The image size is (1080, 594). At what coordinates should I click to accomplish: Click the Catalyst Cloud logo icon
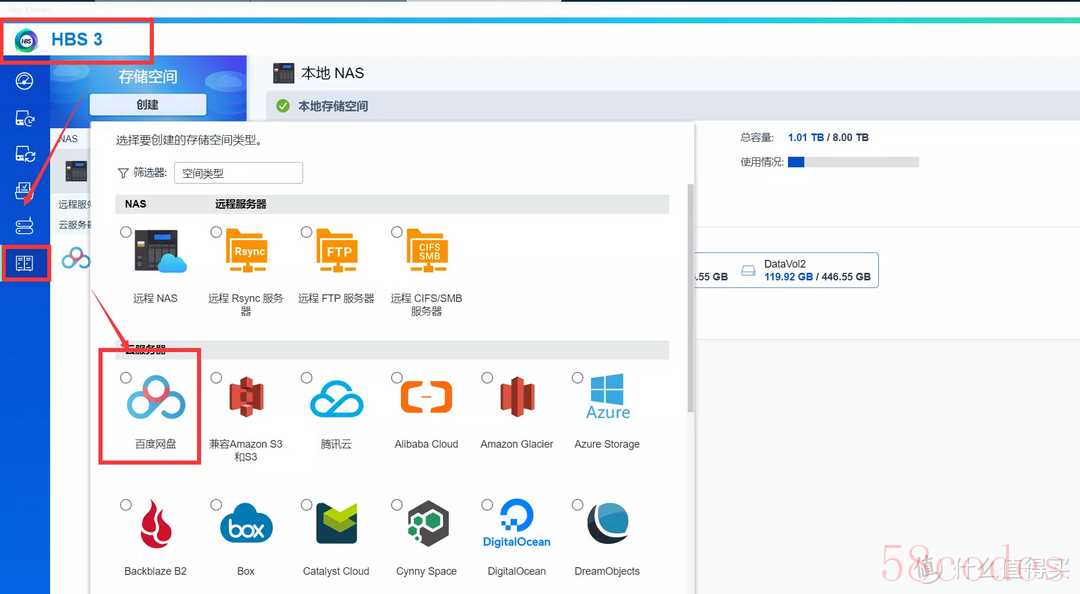(337, 524)
